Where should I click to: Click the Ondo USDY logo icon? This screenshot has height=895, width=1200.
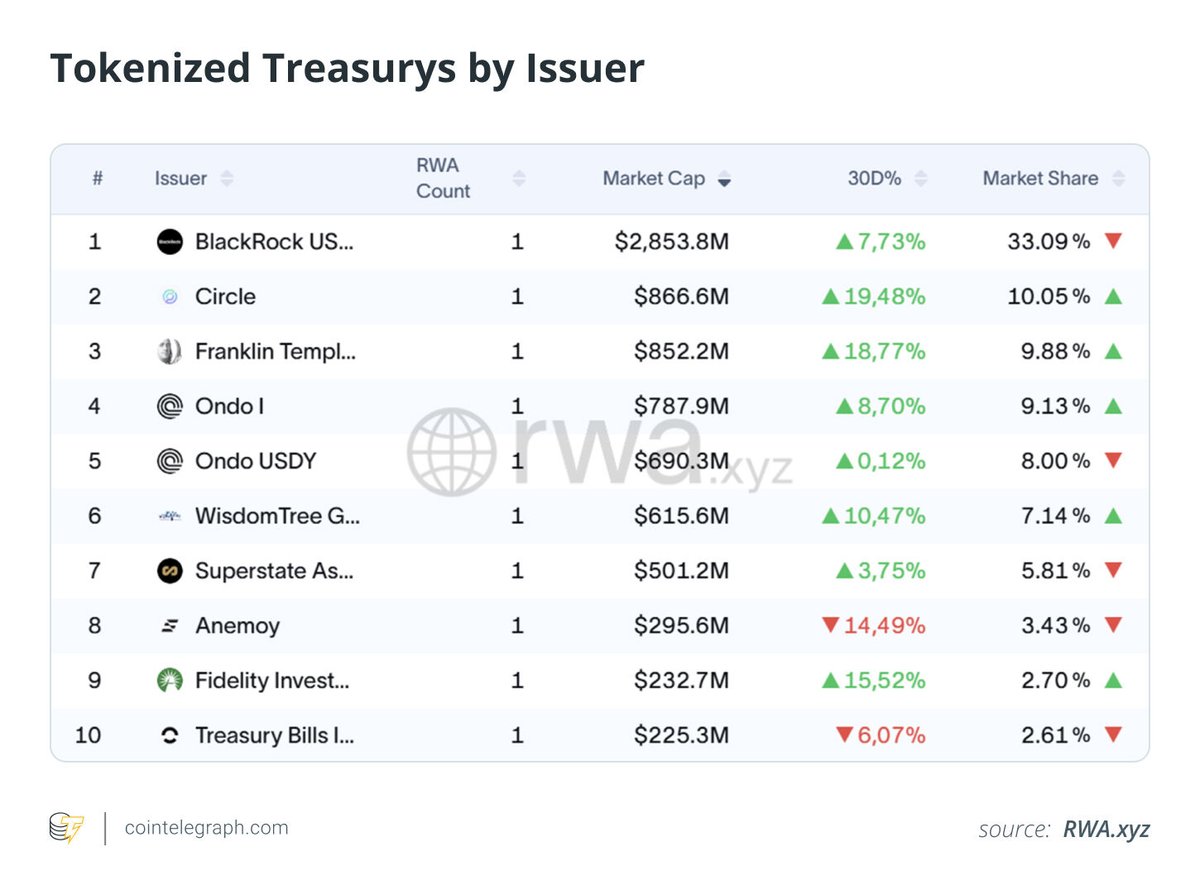[x=170, y=461]
